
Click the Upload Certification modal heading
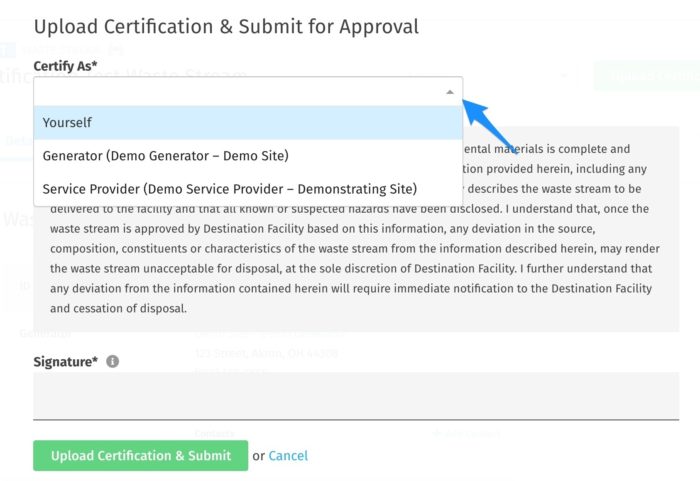pos(226,26)
